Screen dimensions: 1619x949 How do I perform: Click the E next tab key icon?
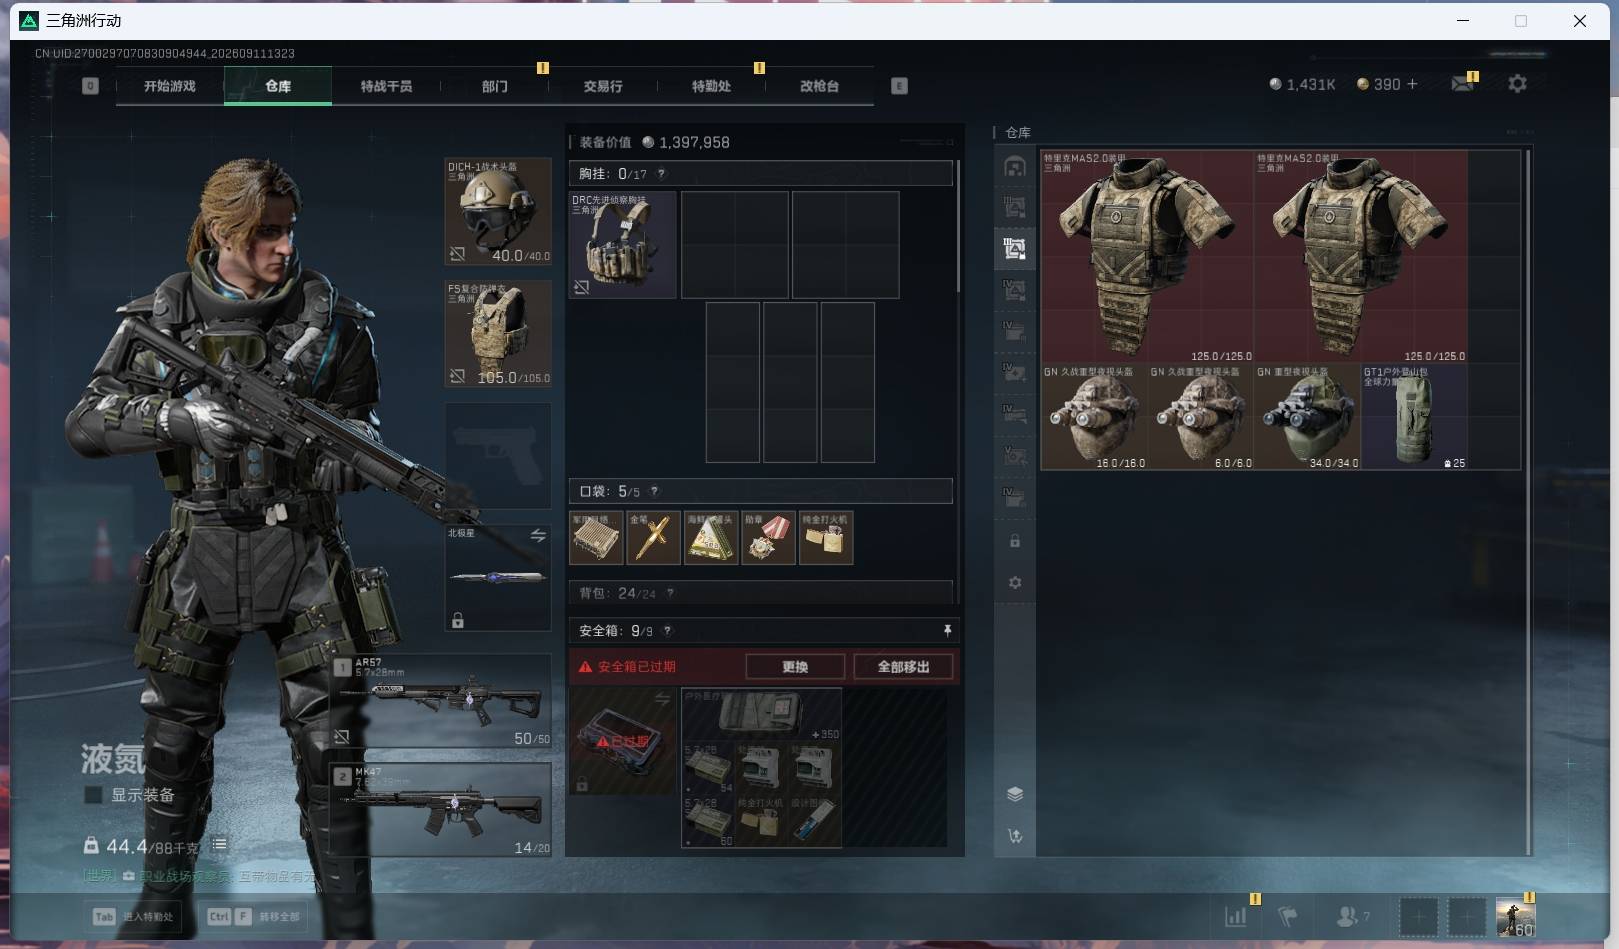coord(899,86)
